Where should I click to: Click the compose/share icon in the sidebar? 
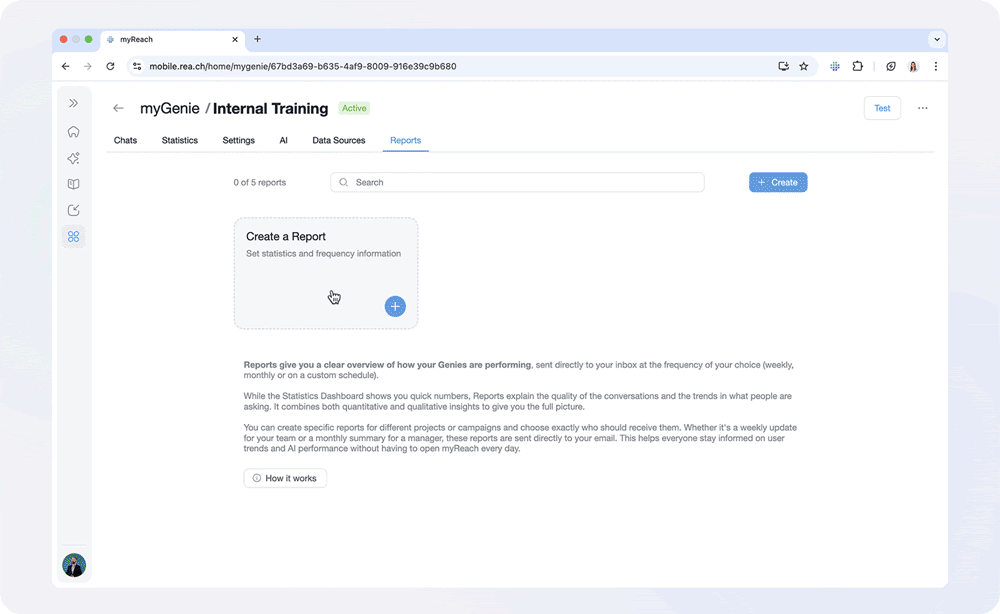[x=73, y=210]
